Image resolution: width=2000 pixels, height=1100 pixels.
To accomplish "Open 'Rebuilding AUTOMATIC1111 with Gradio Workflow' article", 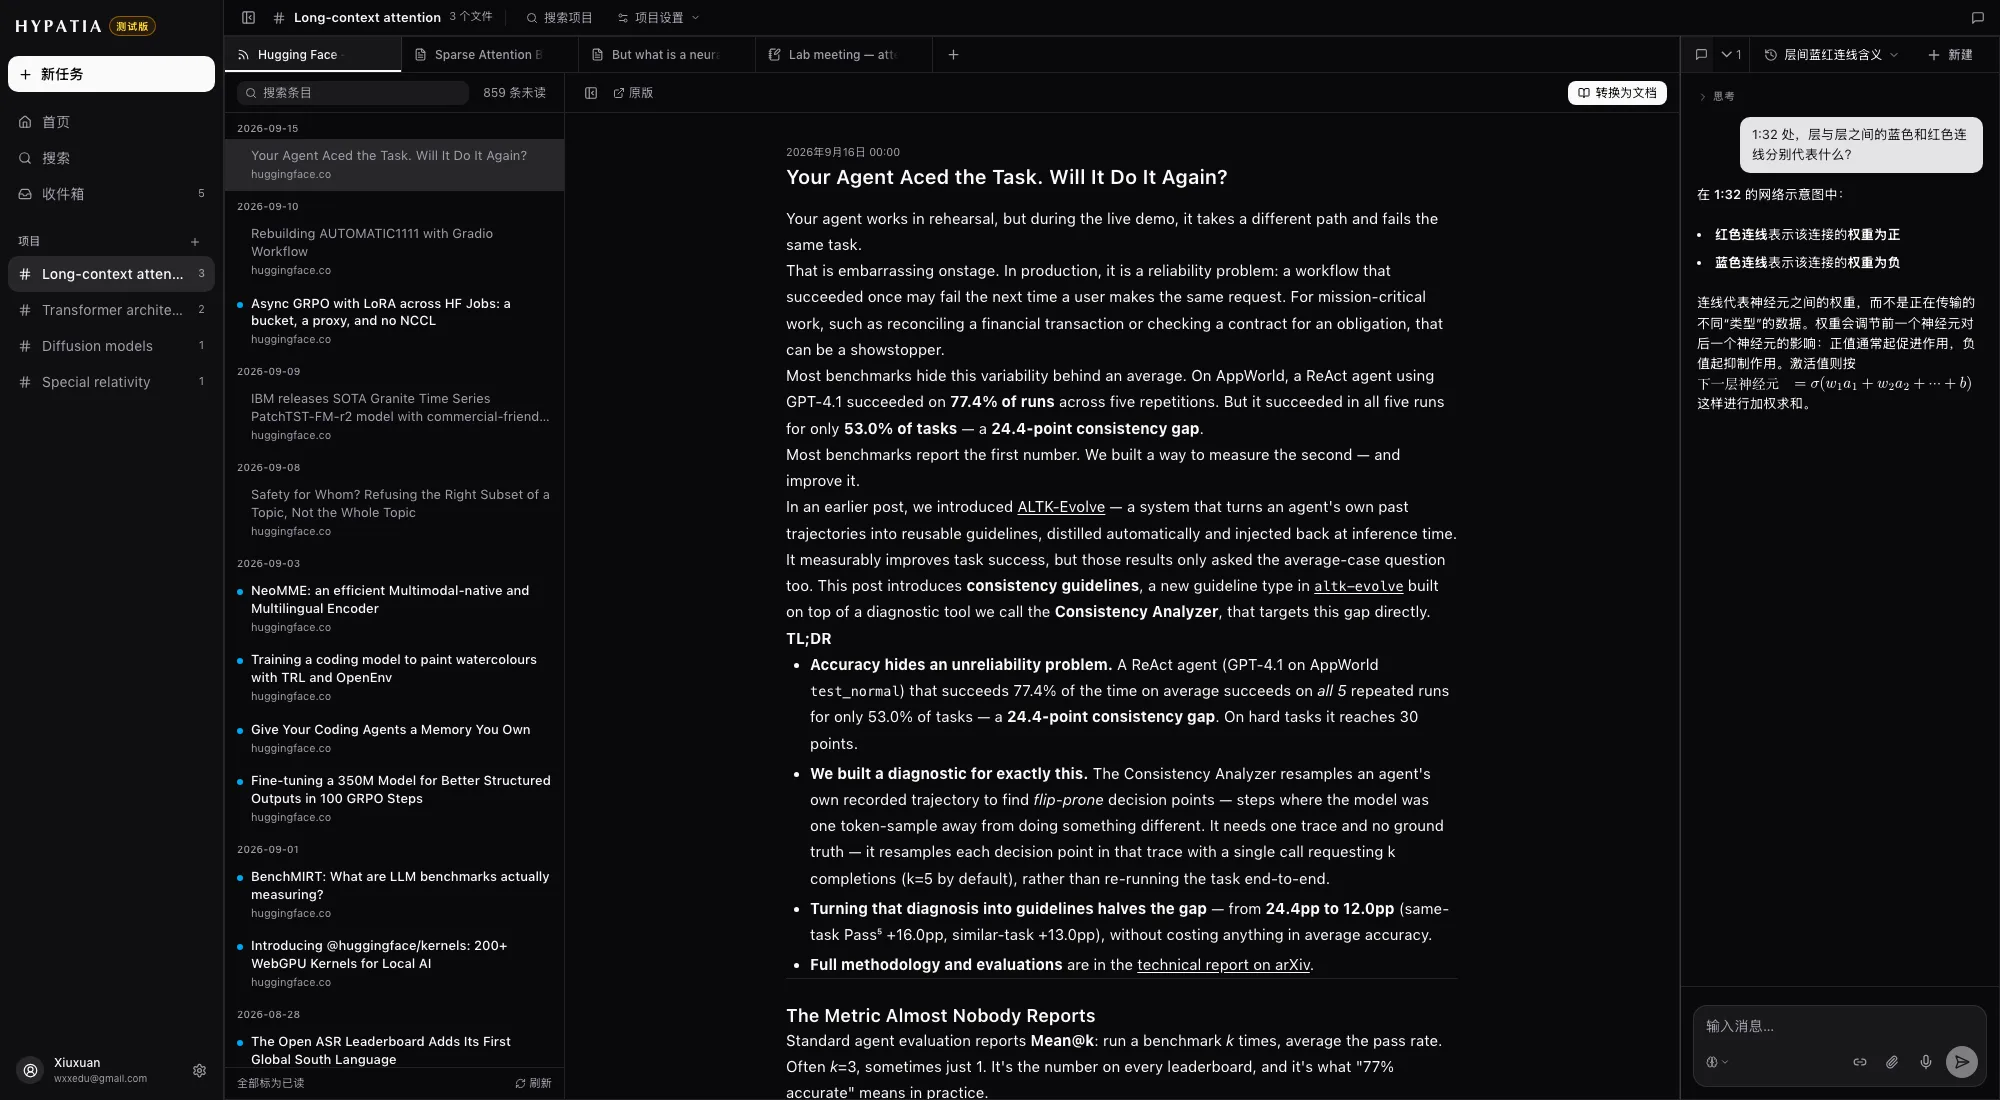I will click(x=394, y=251).
